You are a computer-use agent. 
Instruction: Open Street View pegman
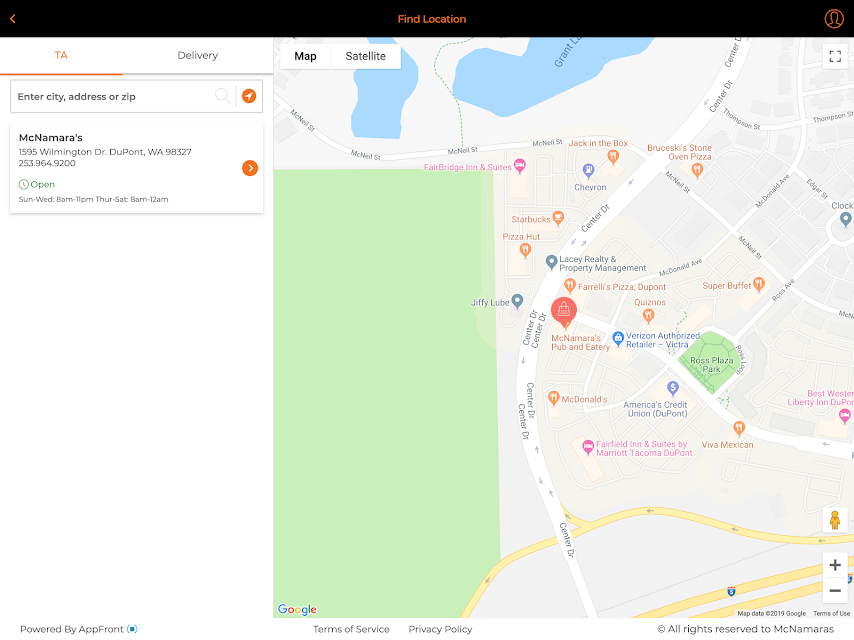(834, 520)
